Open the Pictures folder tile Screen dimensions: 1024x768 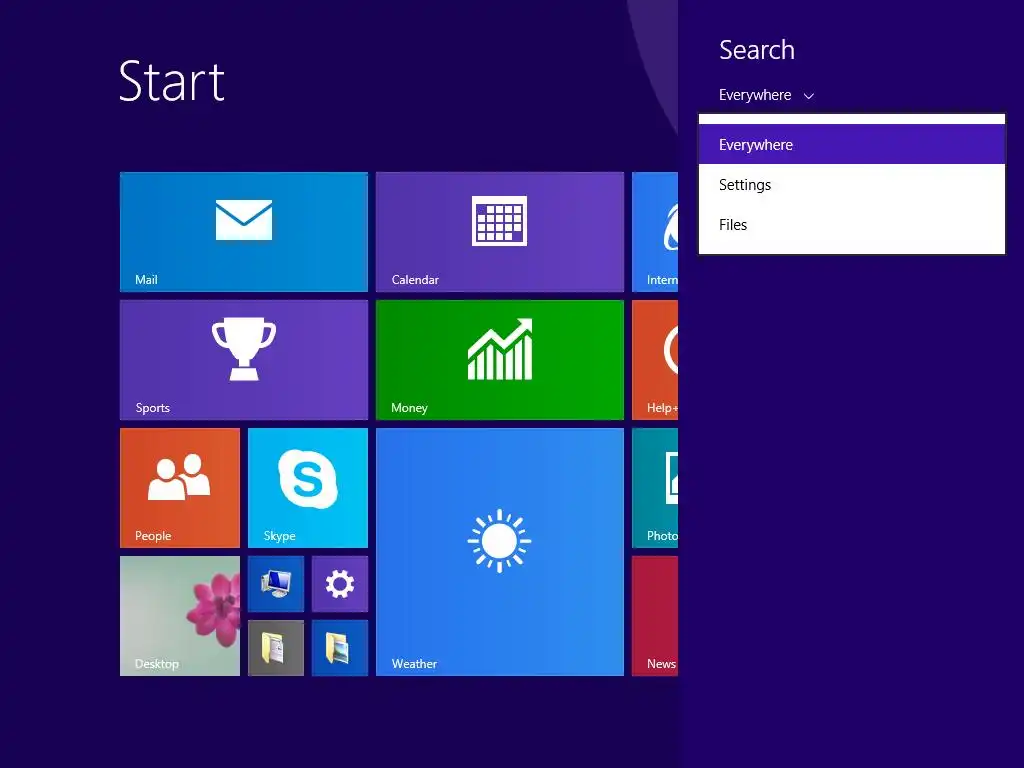[340, 648]
